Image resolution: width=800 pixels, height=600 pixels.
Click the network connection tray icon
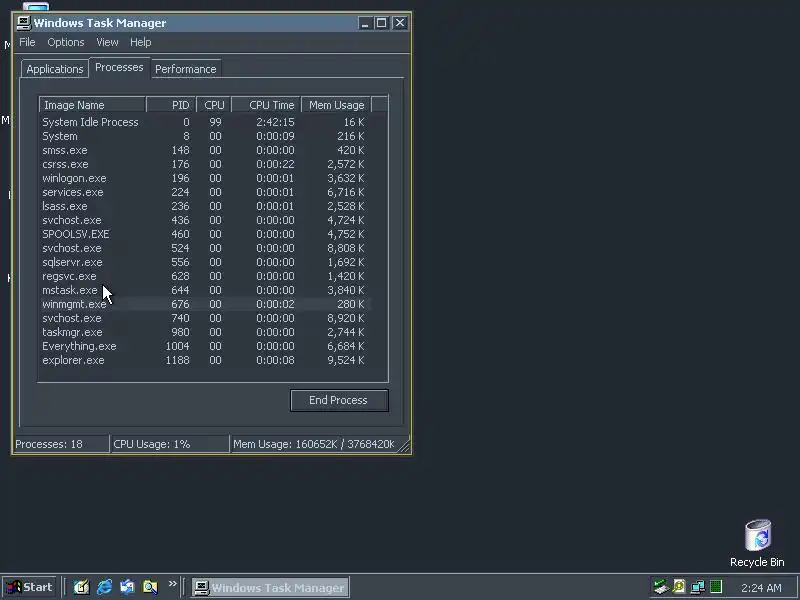(x=697, y=587)
